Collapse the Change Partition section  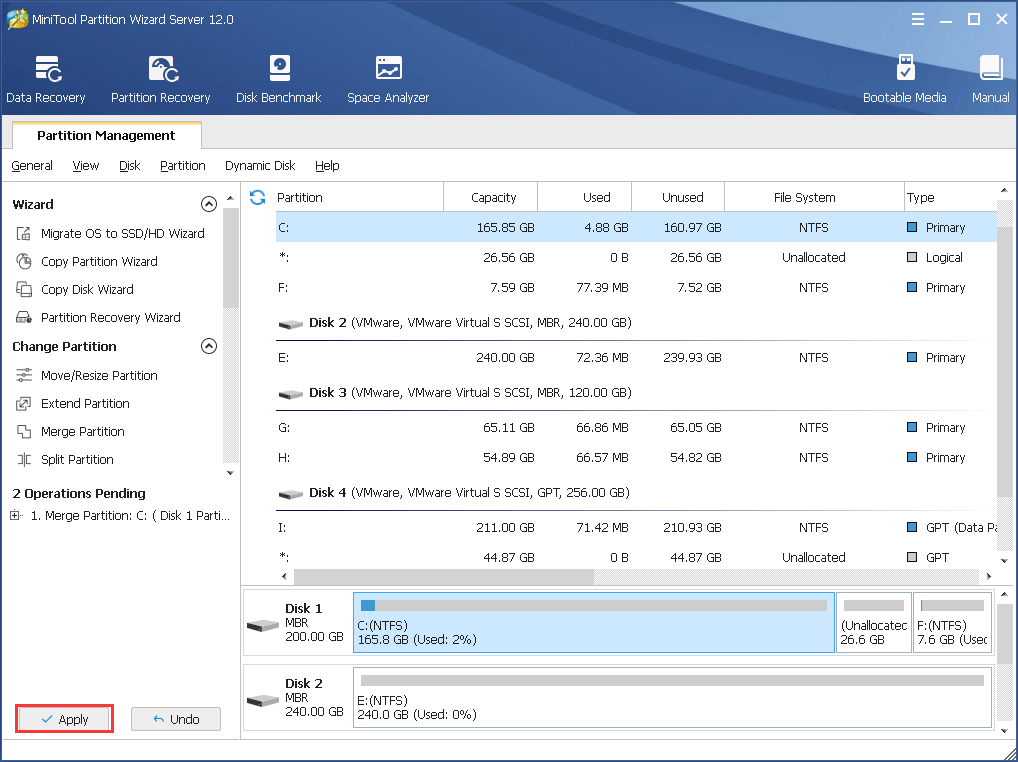(x=208, y=346)
